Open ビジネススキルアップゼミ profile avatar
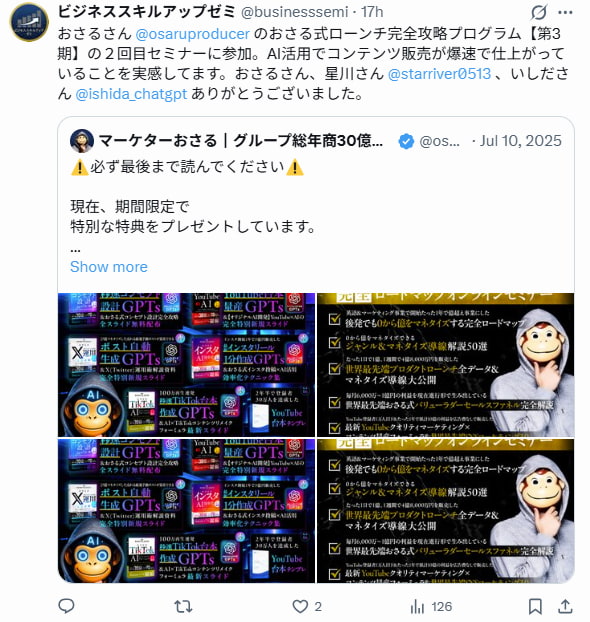This screenshot has height=622, width=590. point(29,22)
